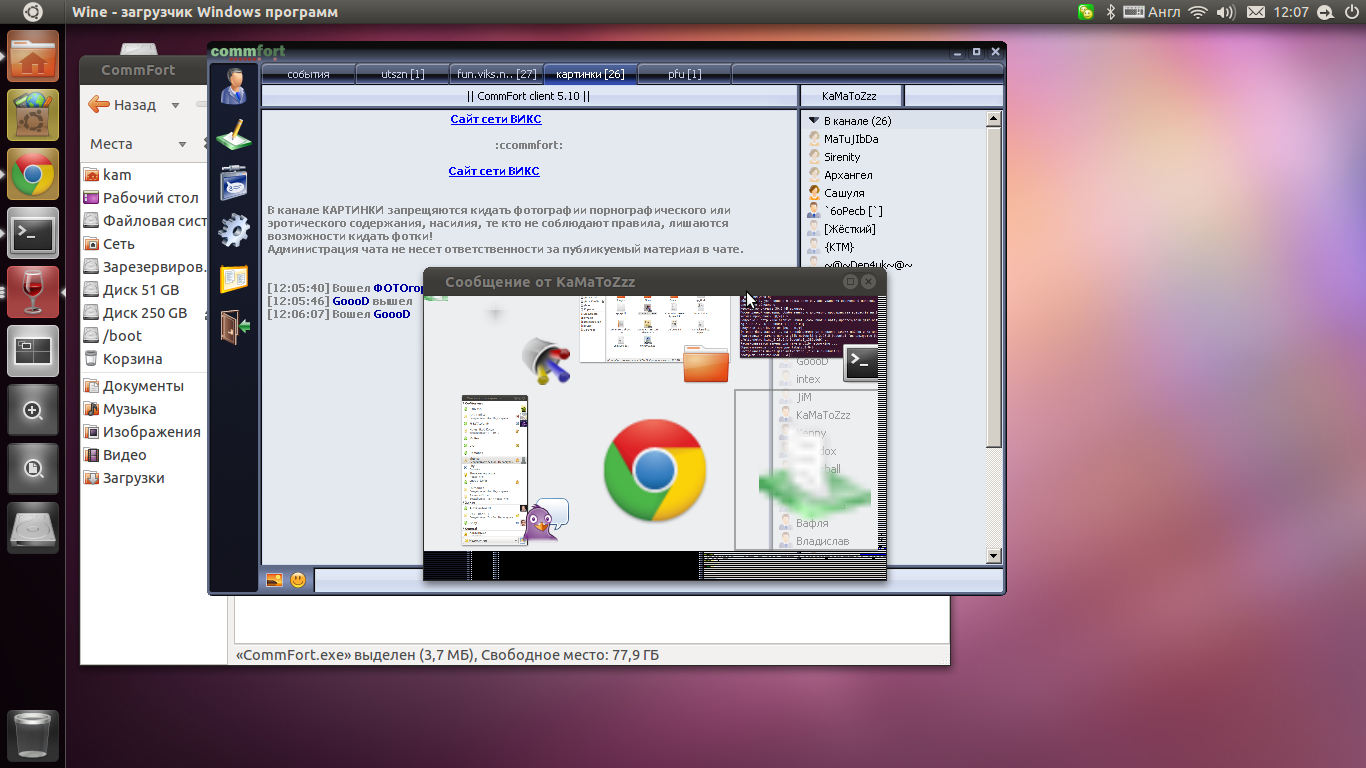Click the exit door icon in CommFort
1366x768 pixels.
tap(234, 326)
